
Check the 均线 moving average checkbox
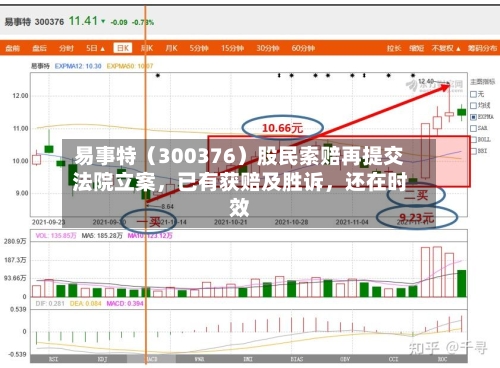pos(473,106)
